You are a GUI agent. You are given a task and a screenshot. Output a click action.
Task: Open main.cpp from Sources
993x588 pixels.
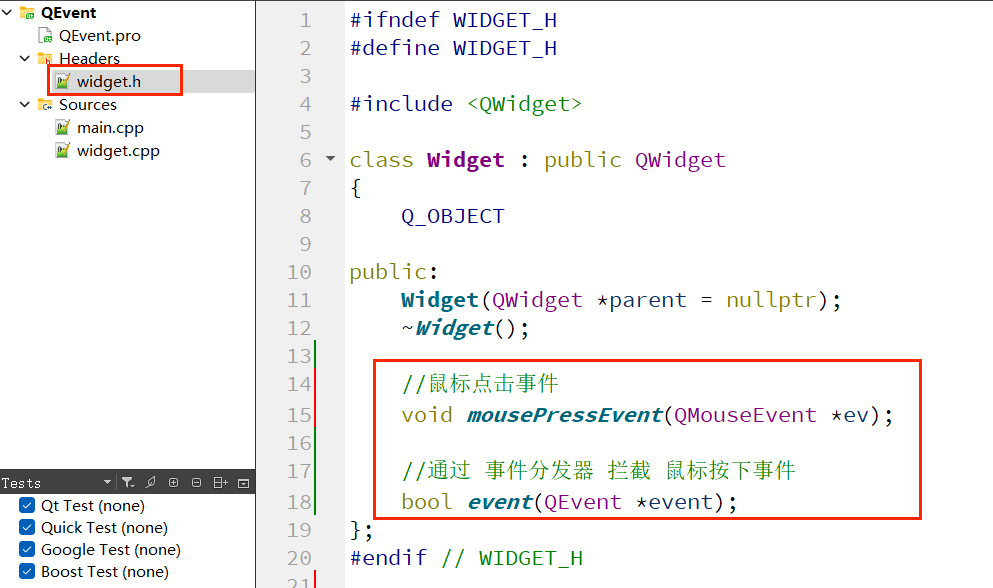click(110, 128)
